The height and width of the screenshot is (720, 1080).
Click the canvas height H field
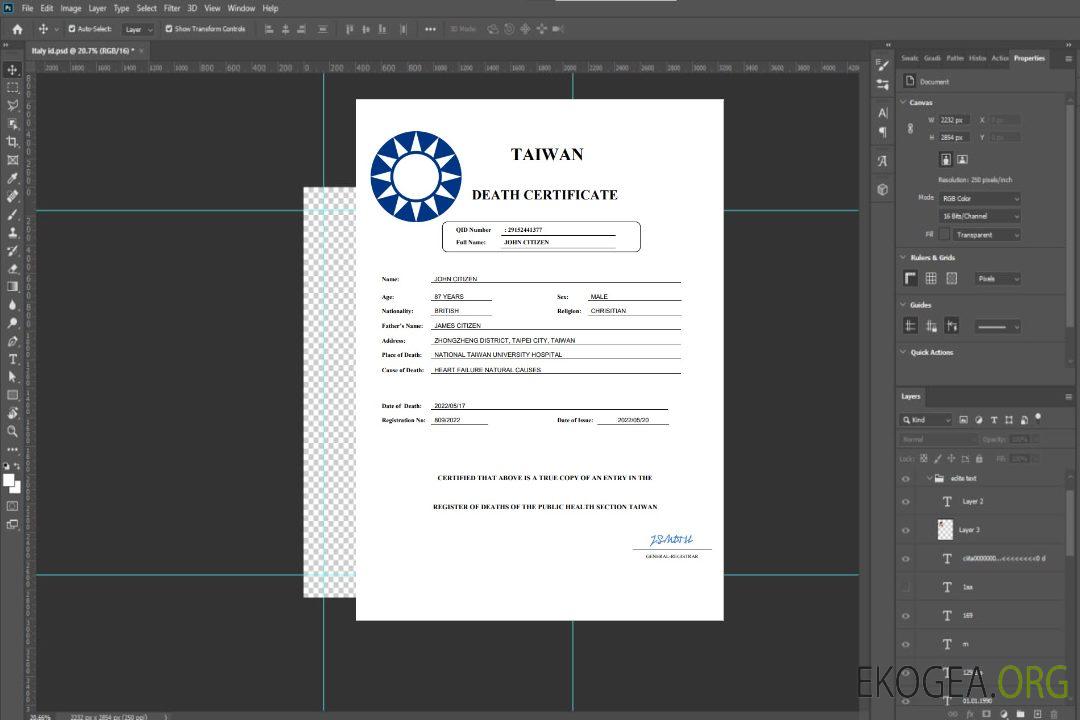[955, 138]
